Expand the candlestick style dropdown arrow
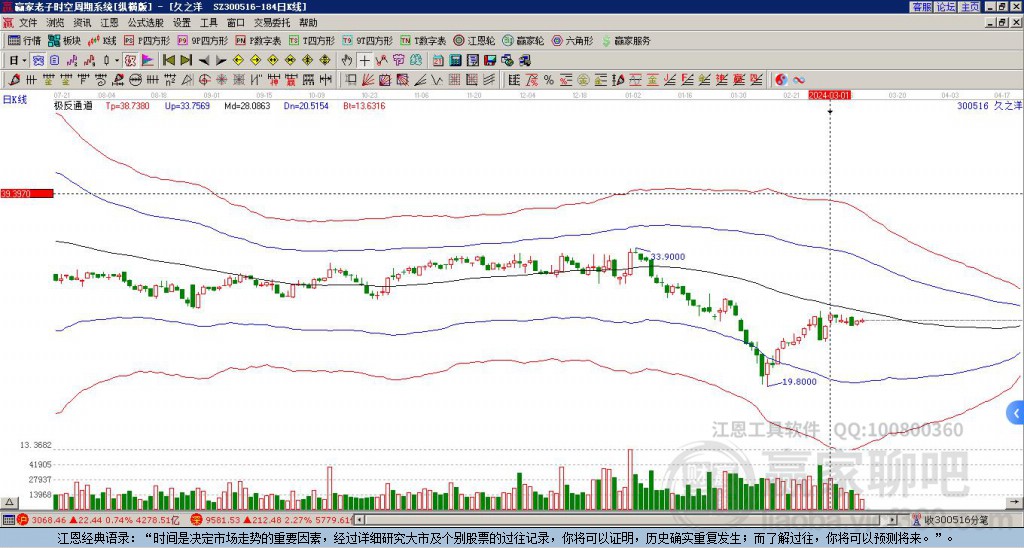 117,61
